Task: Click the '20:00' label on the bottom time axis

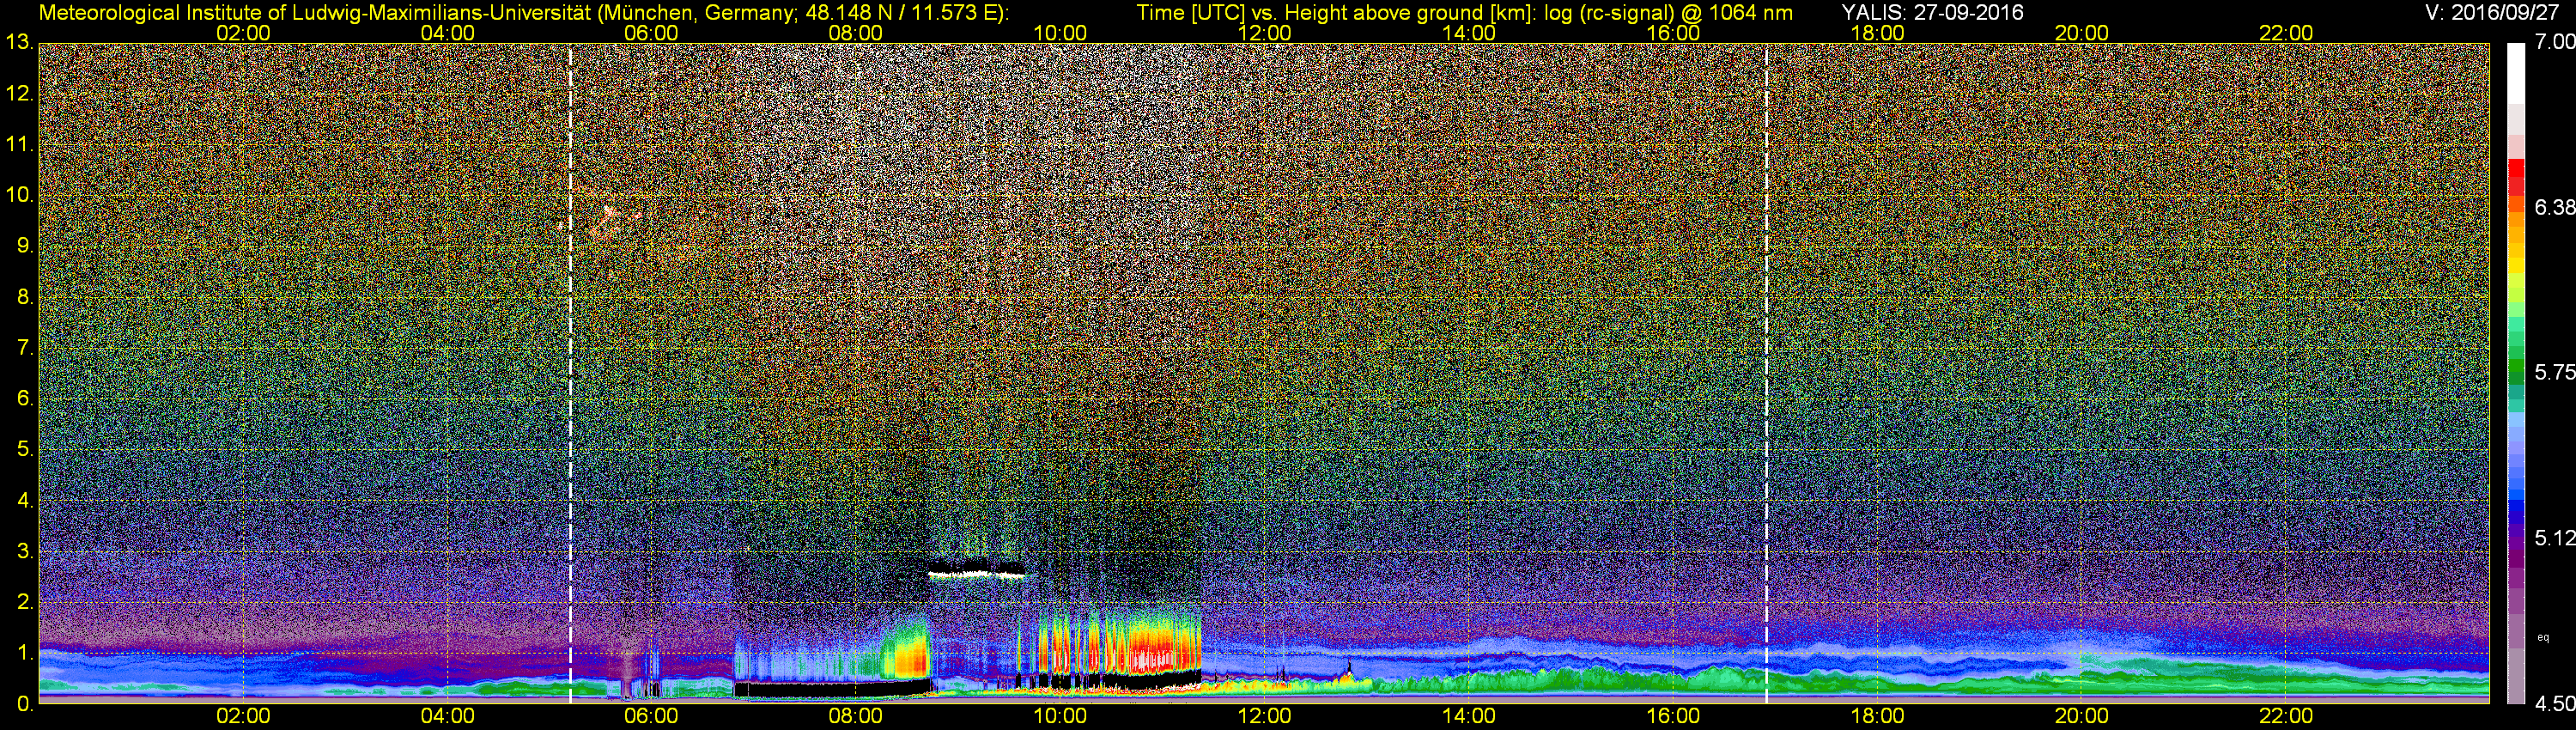Action: [2081, 716]
